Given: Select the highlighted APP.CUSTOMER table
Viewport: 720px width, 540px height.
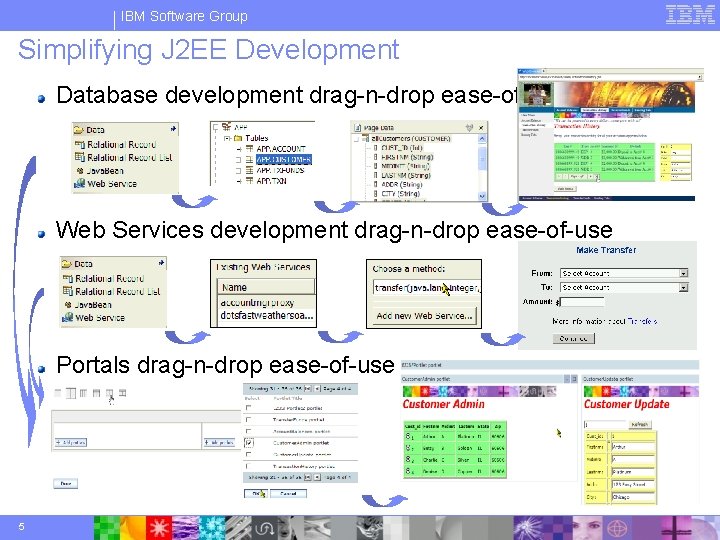Looking at the screenshot, I should pyautogui.click(x=284, y=159).
